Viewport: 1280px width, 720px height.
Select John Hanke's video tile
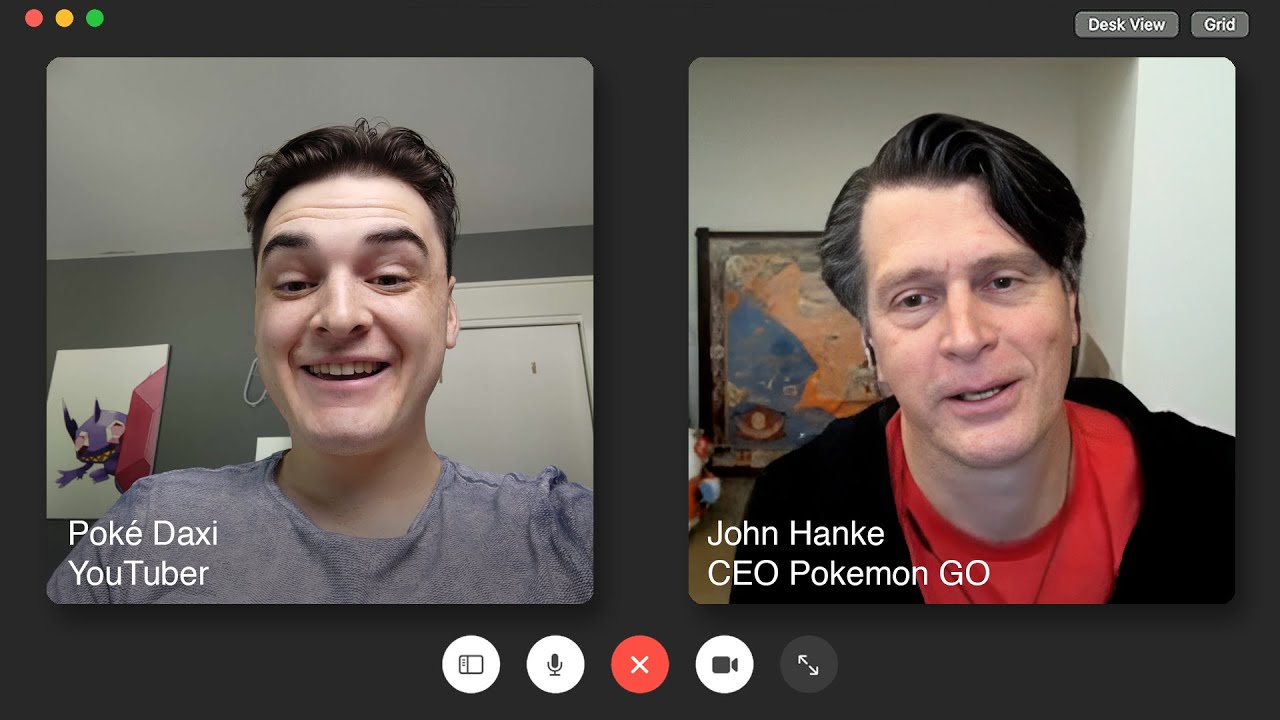coord(962,330)
